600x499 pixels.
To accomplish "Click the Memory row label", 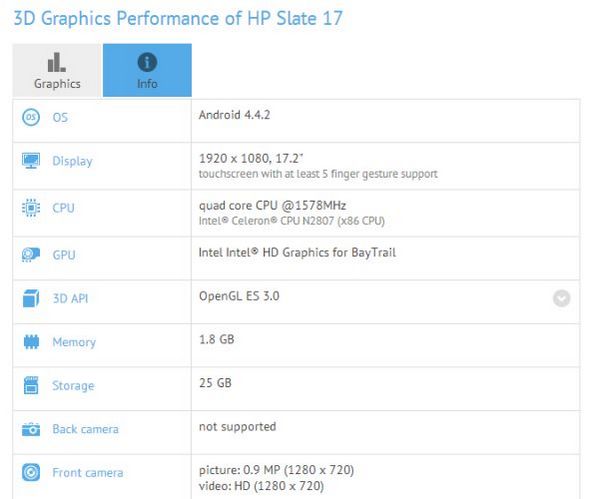I will (74, 342).
